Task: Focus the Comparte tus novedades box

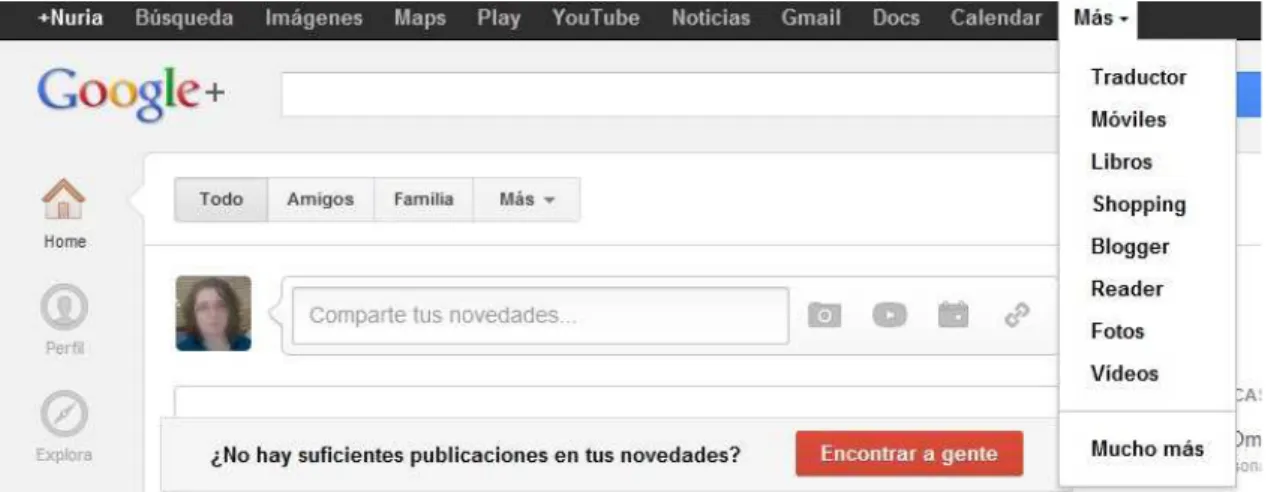Action: coord(541,316)
